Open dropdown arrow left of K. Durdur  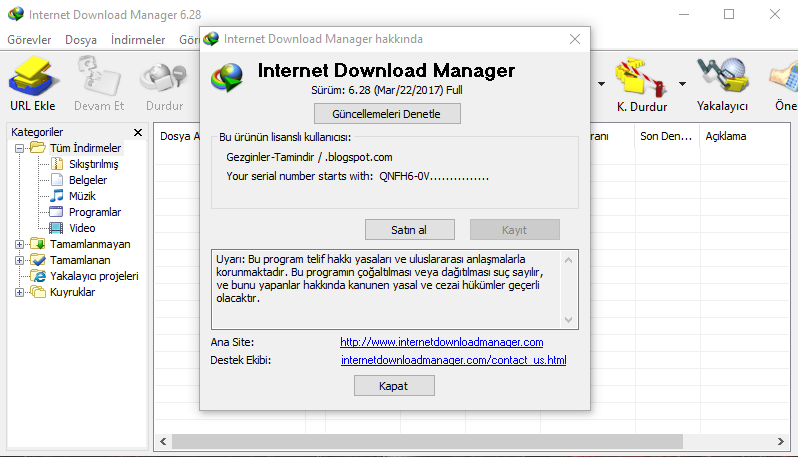coord(602,83)
